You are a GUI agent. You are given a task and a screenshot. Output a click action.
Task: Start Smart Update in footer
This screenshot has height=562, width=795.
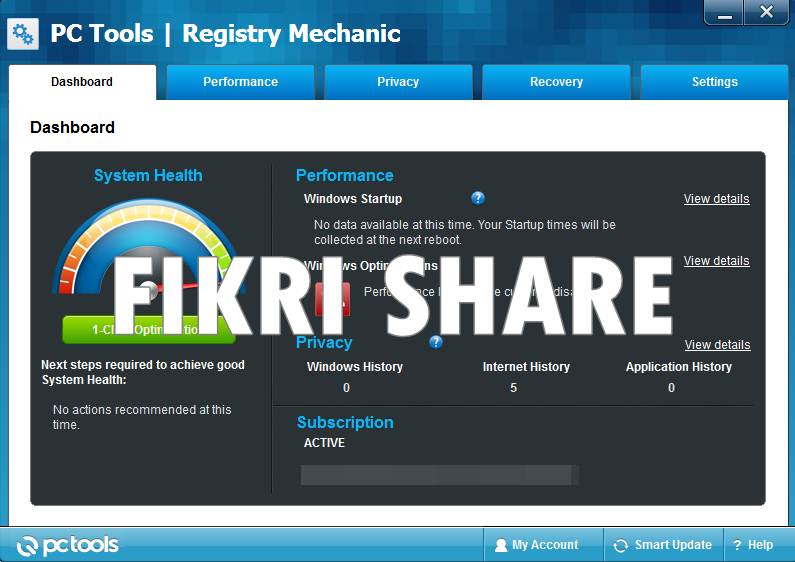[x=663, y=545]
